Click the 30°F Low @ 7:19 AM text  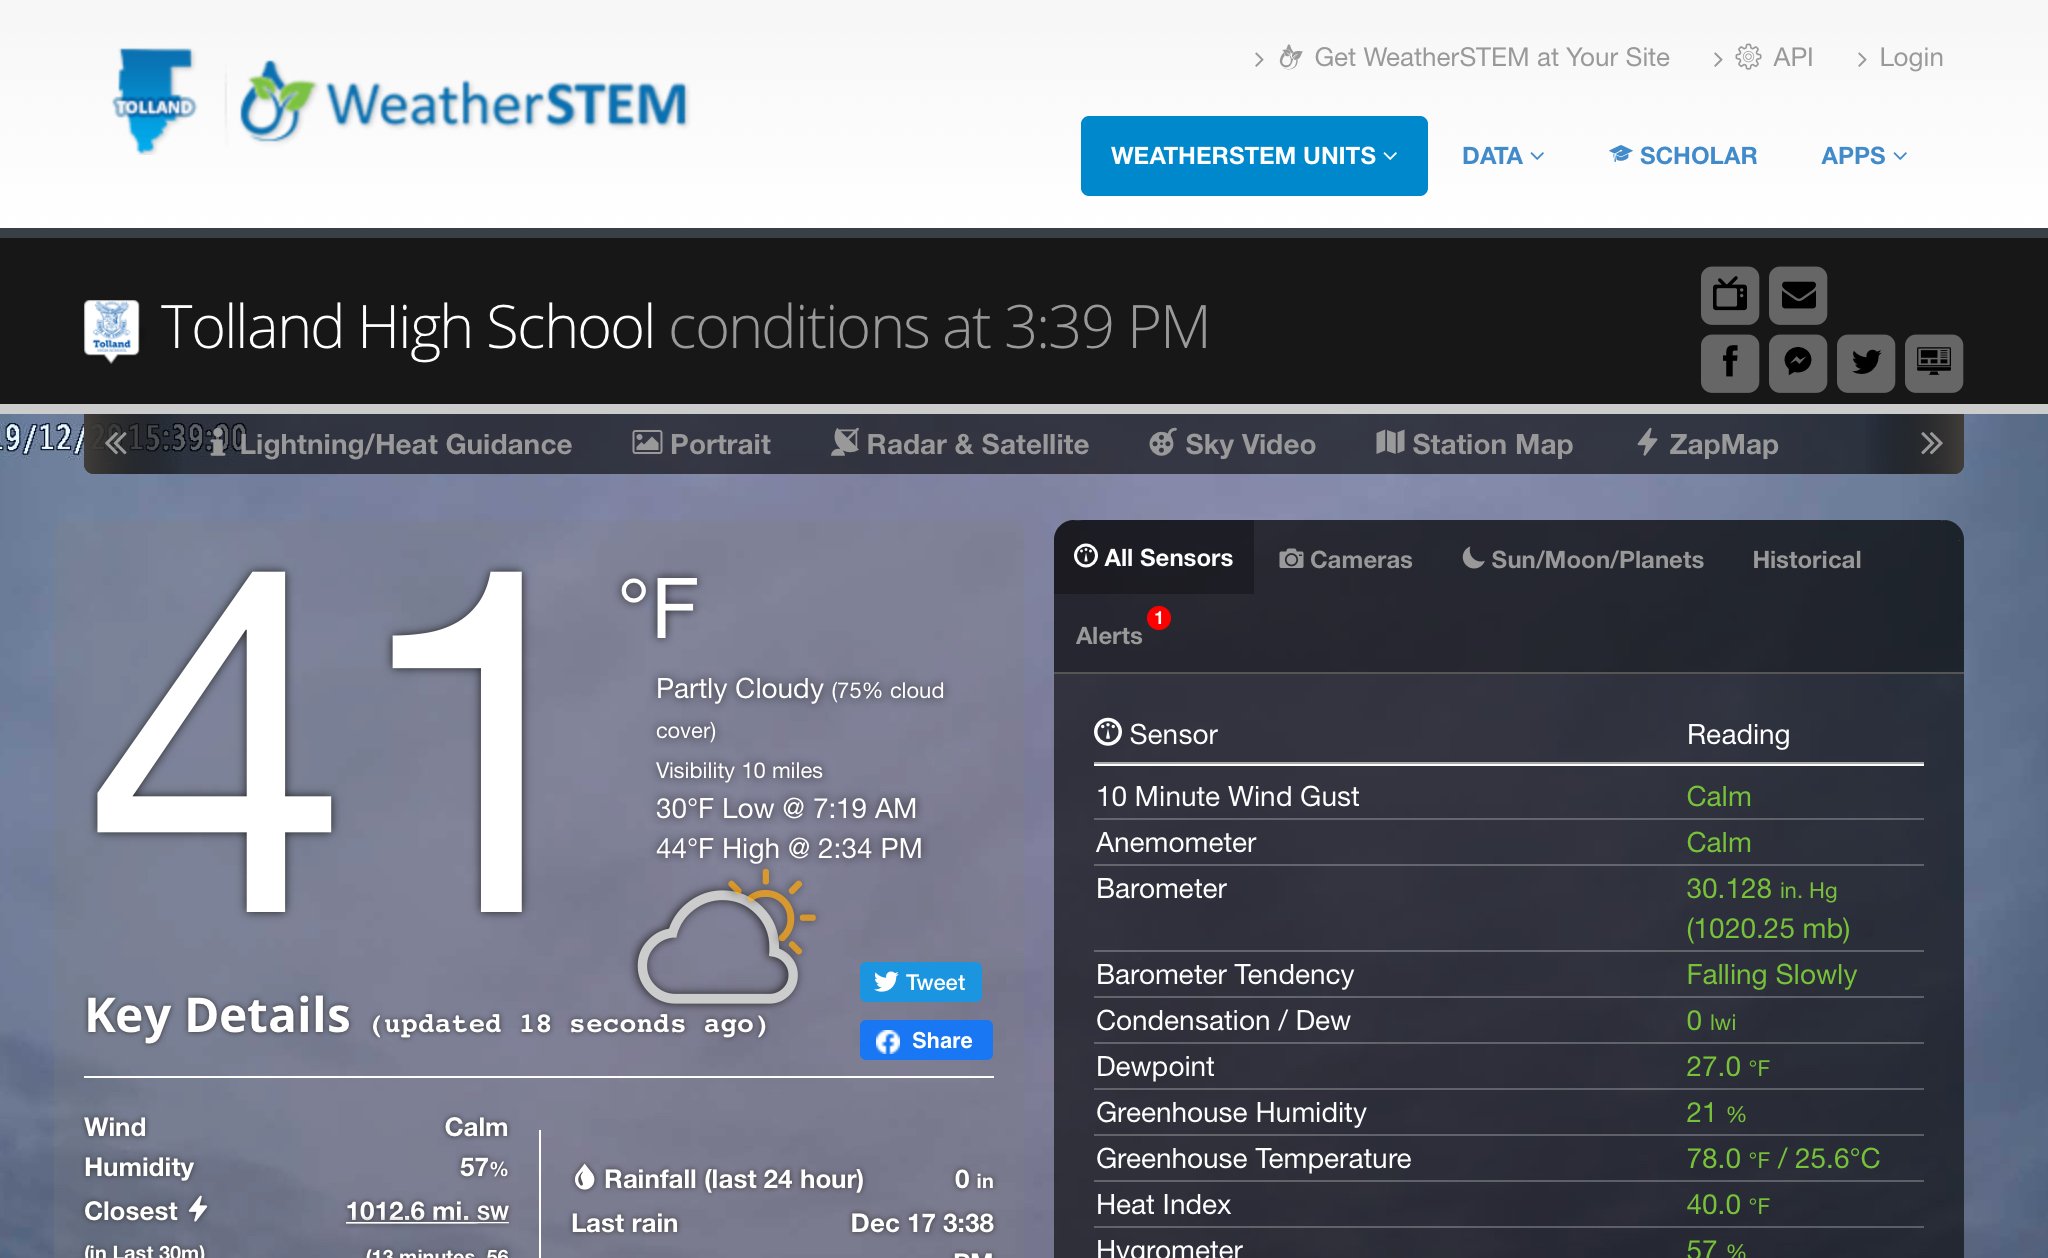786,808
